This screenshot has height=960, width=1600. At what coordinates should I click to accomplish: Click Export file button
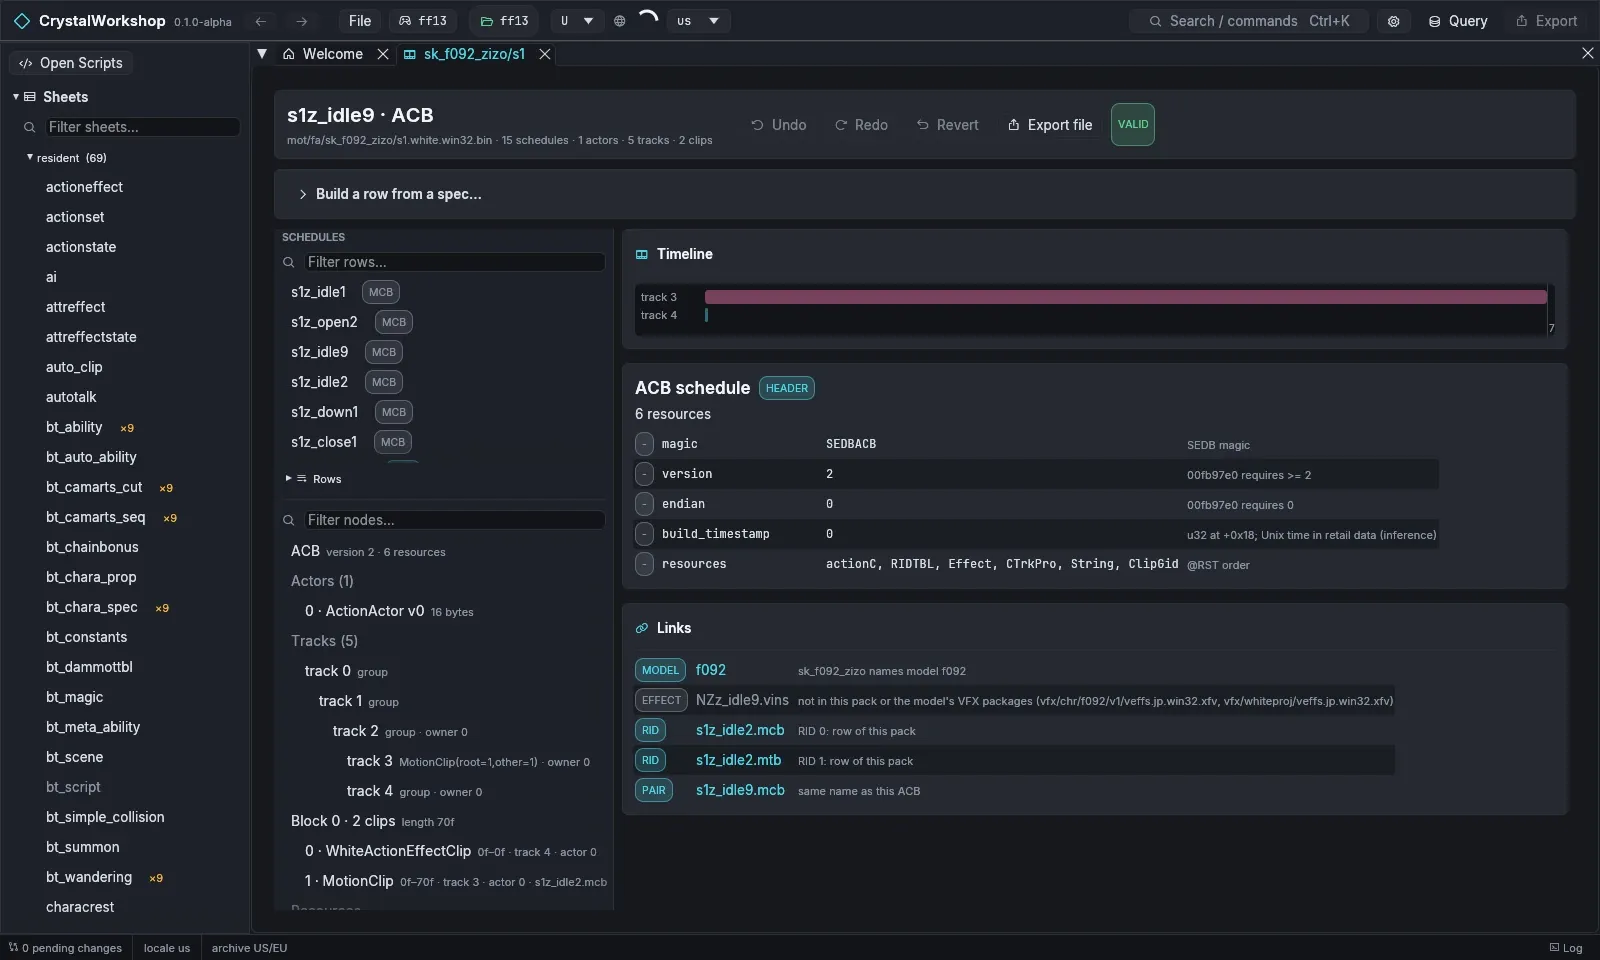[x=1049, y=125]
